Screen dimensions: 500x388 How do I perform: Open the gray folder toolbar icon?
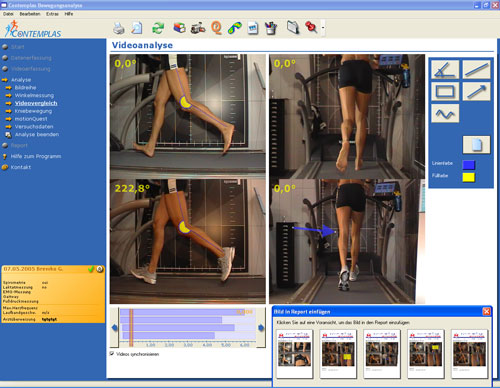coord(293,28)
